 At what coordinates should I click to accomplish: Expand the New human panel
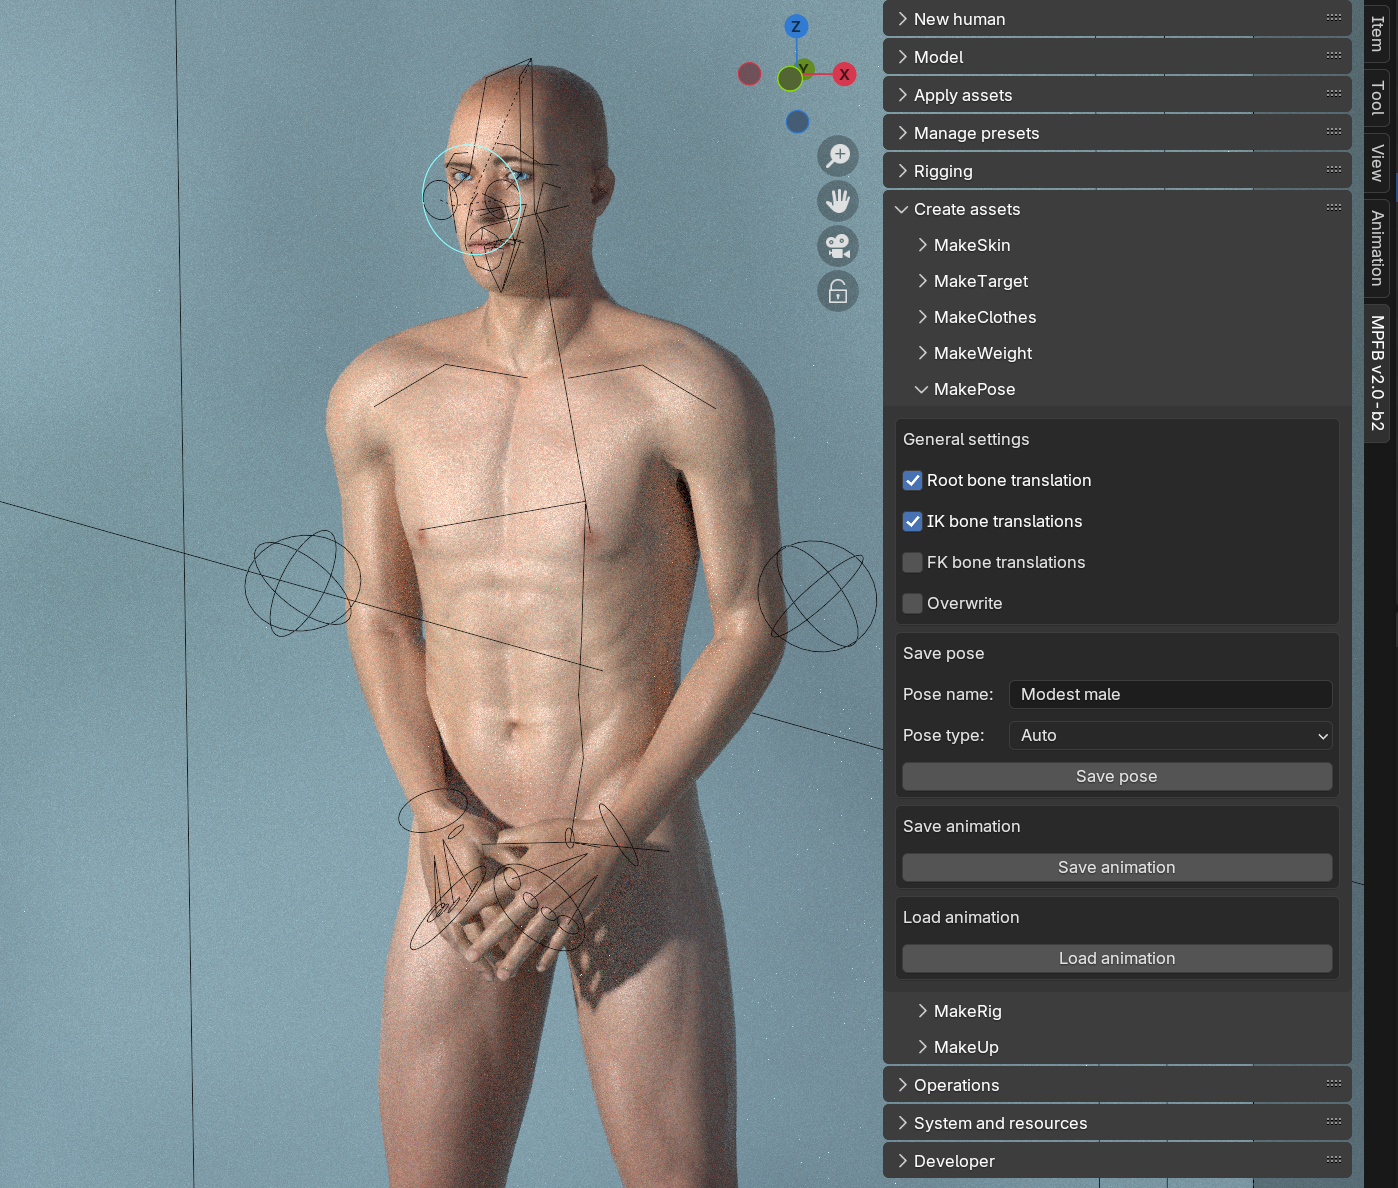(1117, 19)
